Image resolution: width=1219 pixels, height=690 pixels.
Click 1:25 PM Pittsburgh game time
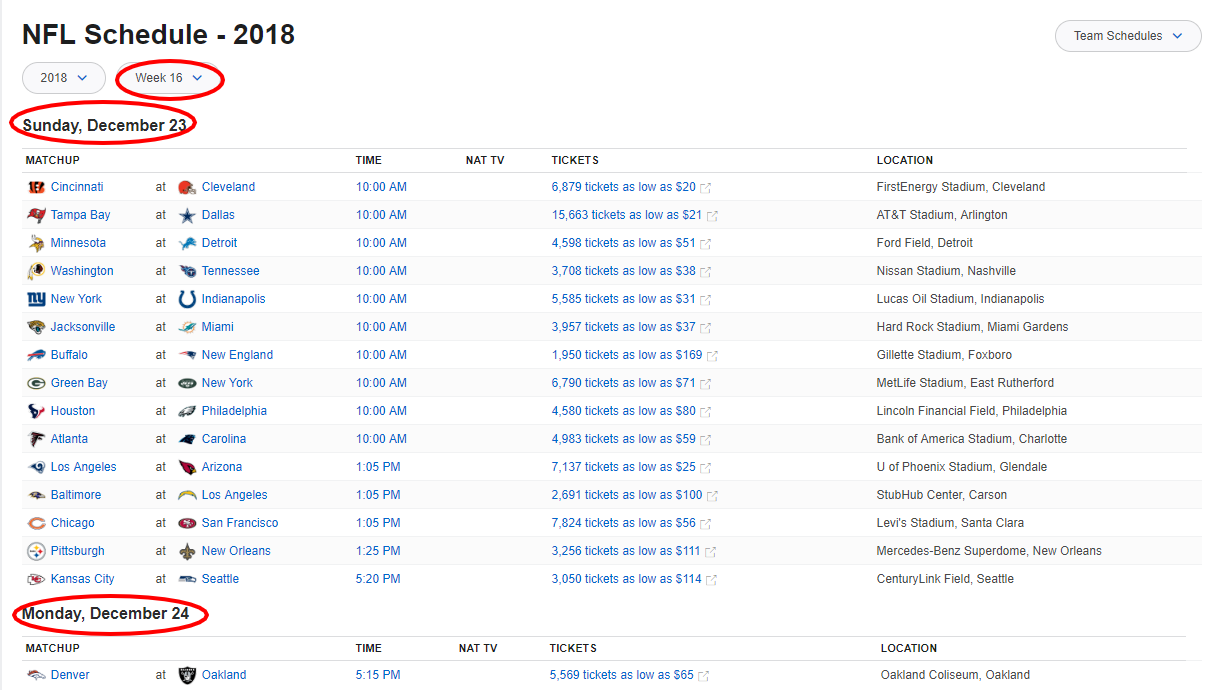(x=378, y=551)
